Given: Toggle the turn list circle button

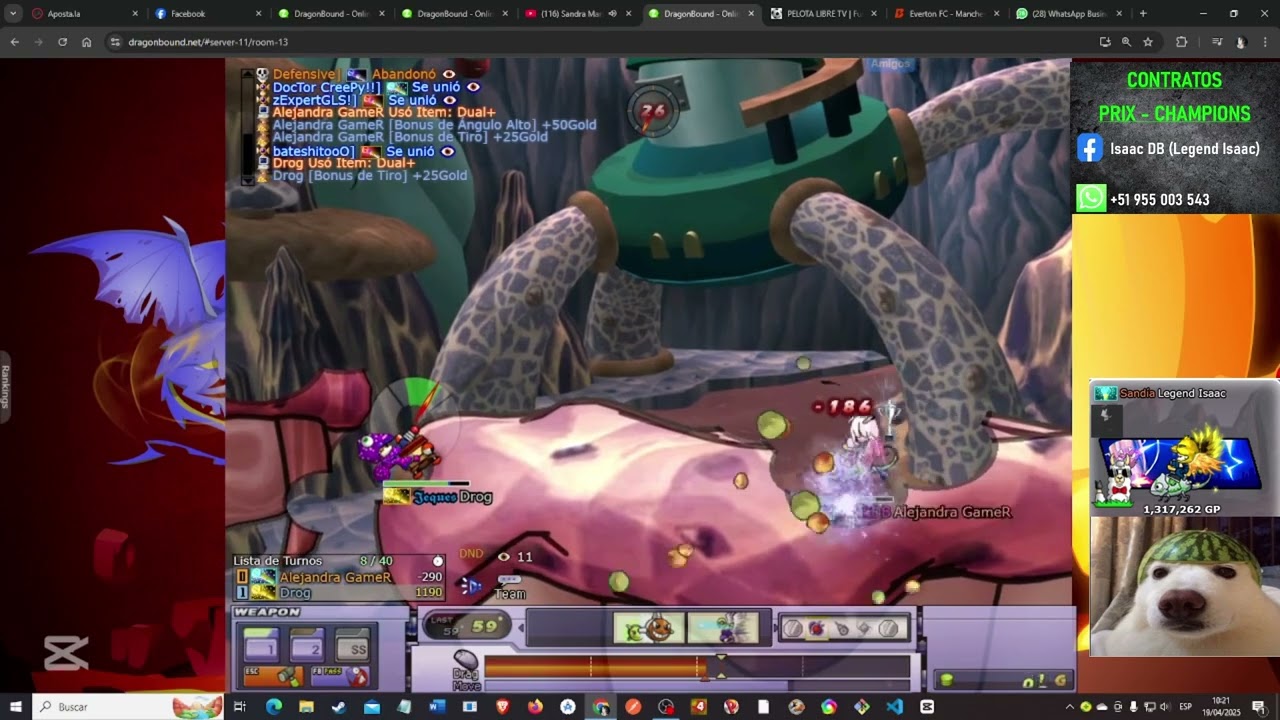Looking at the screenshot, I should tap(438, 561).
